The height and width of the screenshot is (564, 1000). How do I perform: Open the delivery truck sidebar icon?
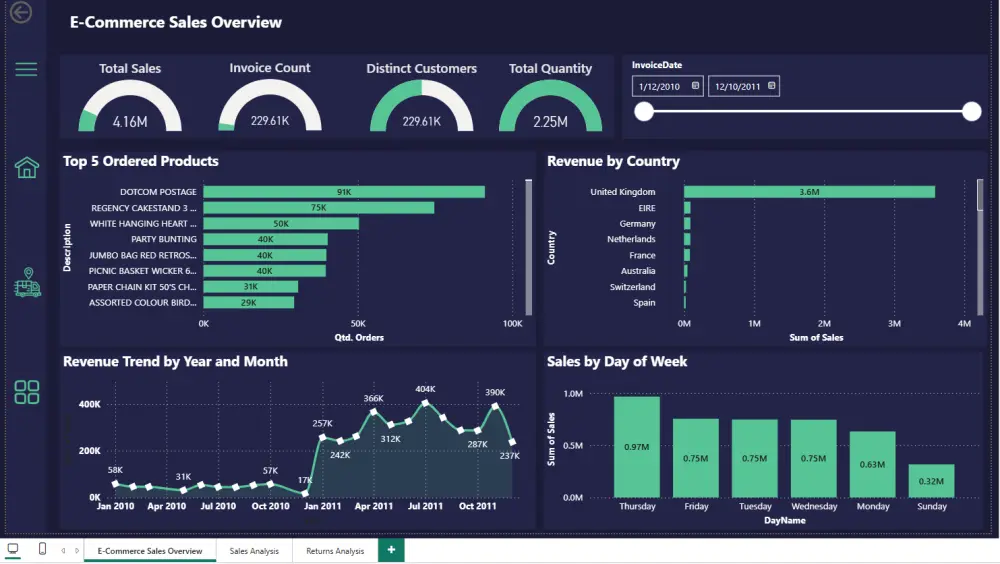point(27,282)
